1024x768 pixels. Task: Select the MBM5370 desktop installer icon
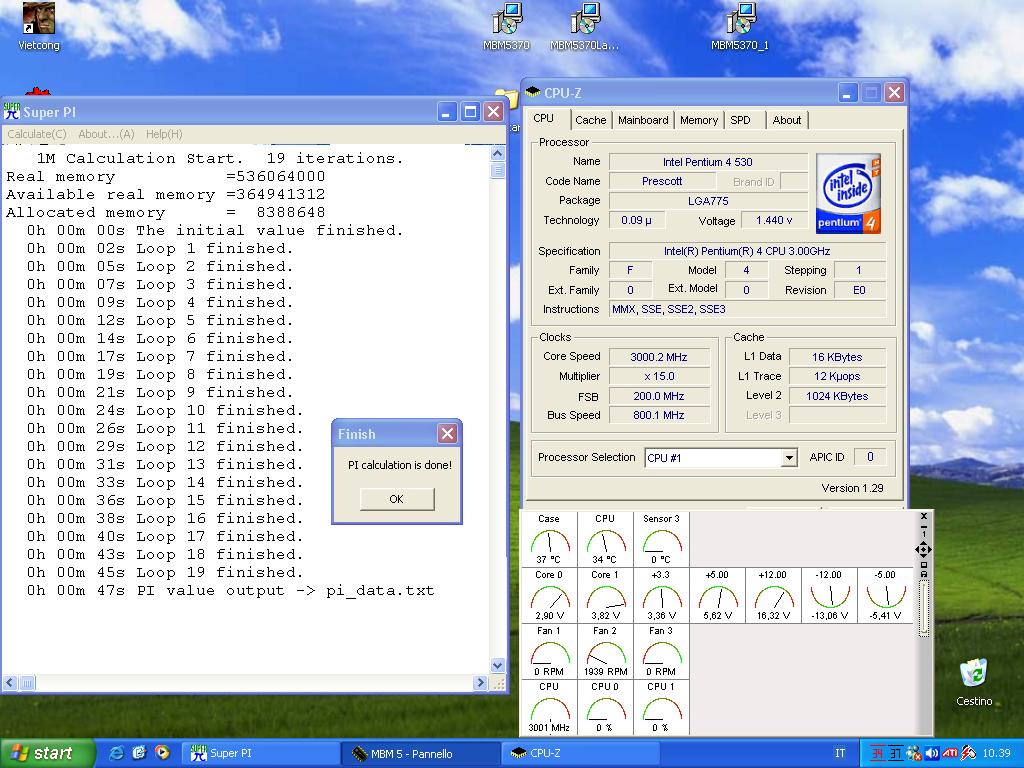click(x=506, y=26)
